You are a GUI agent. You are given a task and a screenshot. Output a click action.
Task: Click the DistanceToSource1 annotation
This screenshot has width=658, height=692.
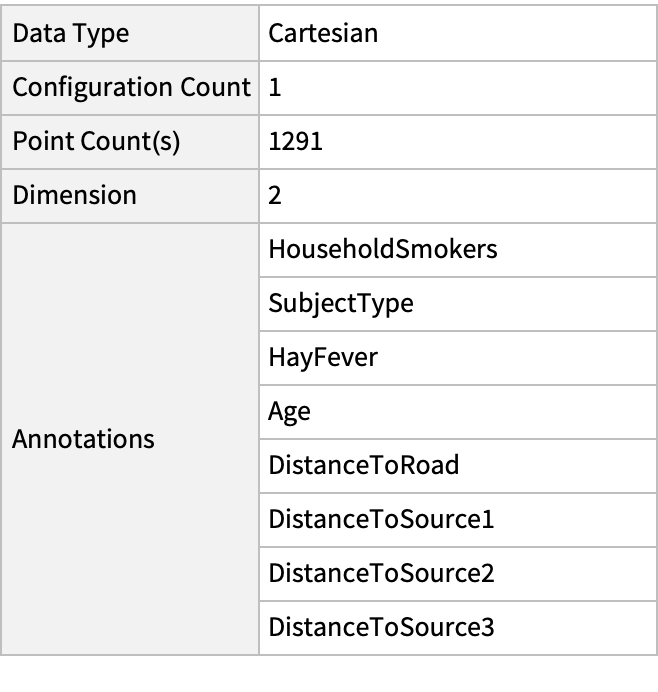click(381, 519)
